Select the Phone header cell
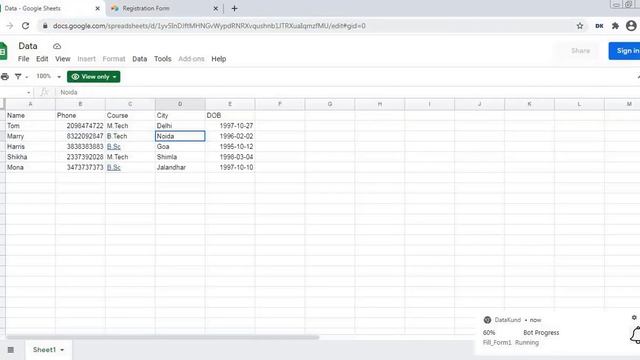Image resolution: width=640 pixels, height=360 pixels. point(80,116)
